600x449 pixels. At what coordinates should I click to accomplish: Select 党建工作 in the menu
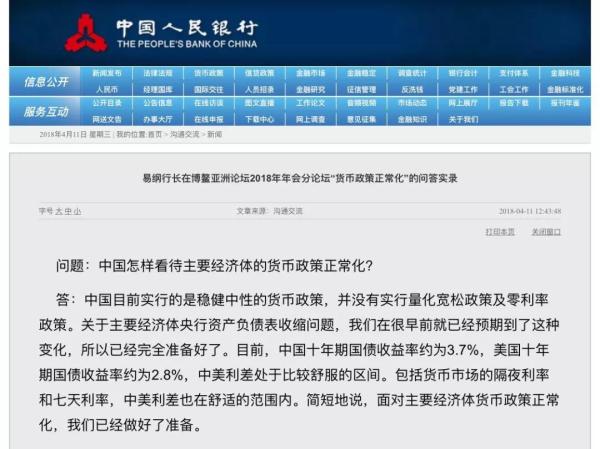point(463,90)
